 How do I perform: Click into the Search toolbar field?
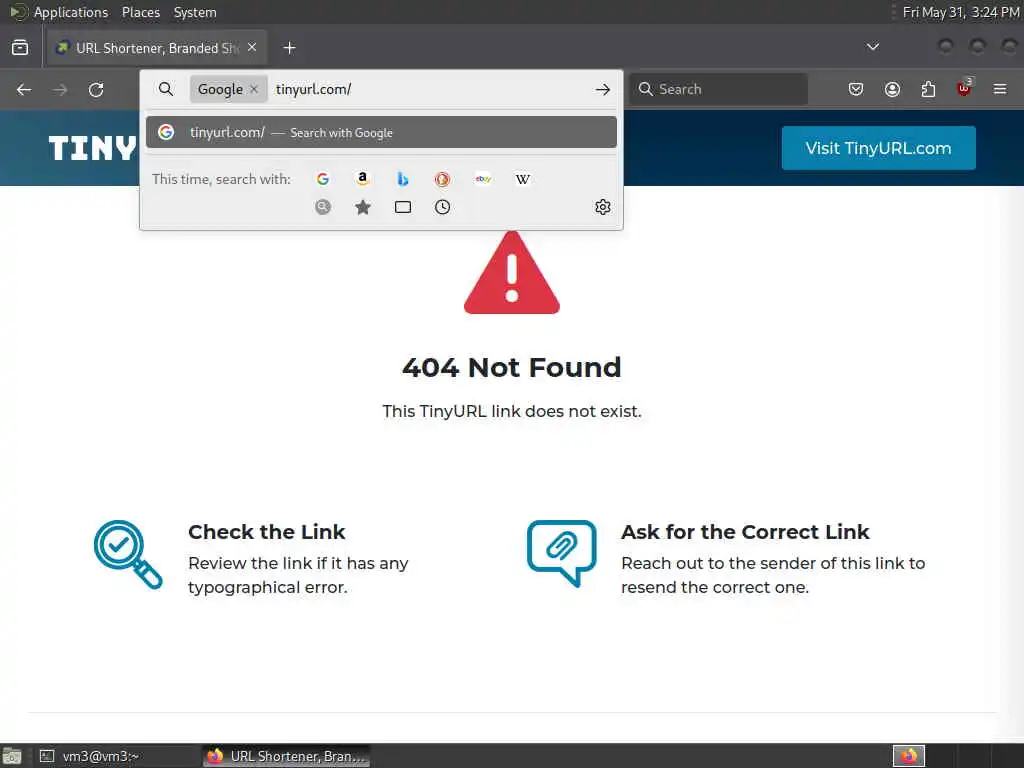718,89
